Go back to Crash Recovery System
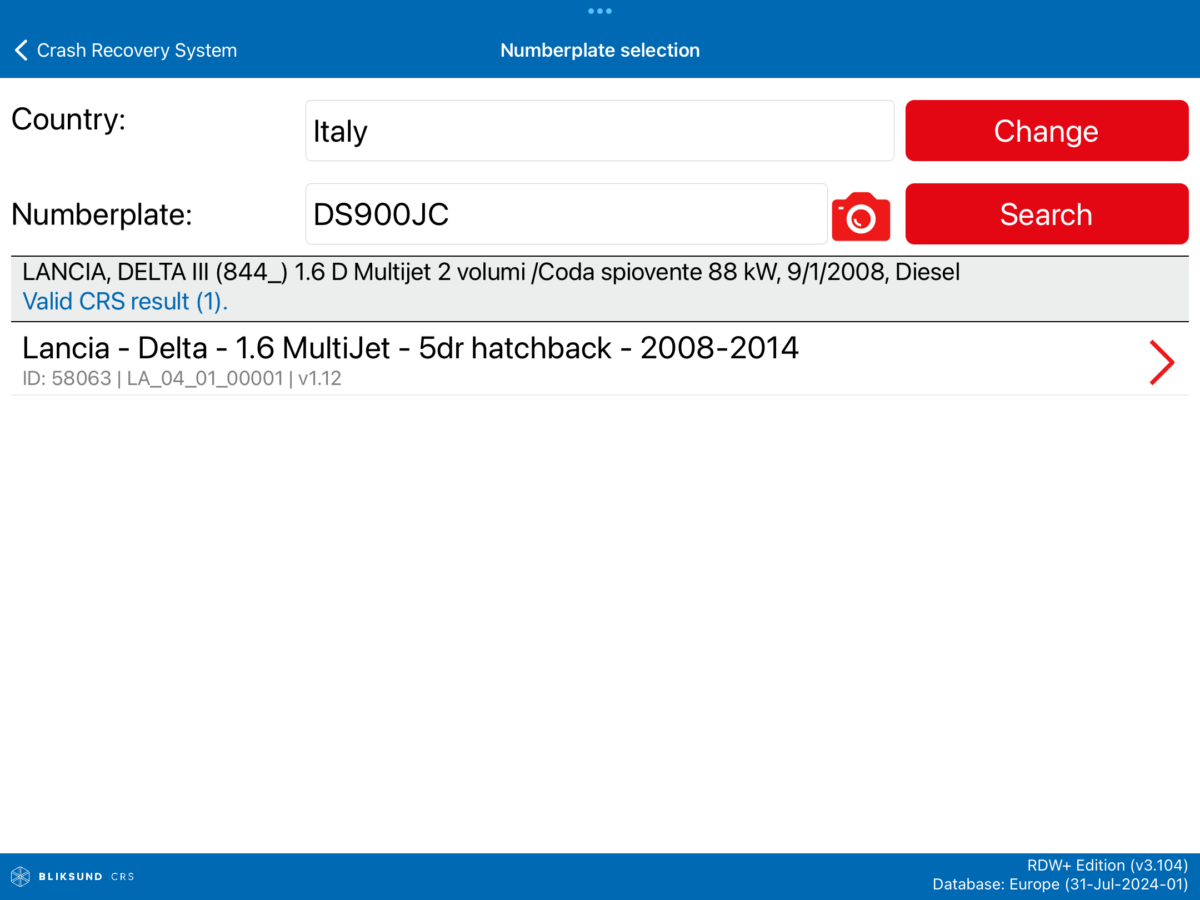This screenshot has height=900, width=1200. click(126, 50)
